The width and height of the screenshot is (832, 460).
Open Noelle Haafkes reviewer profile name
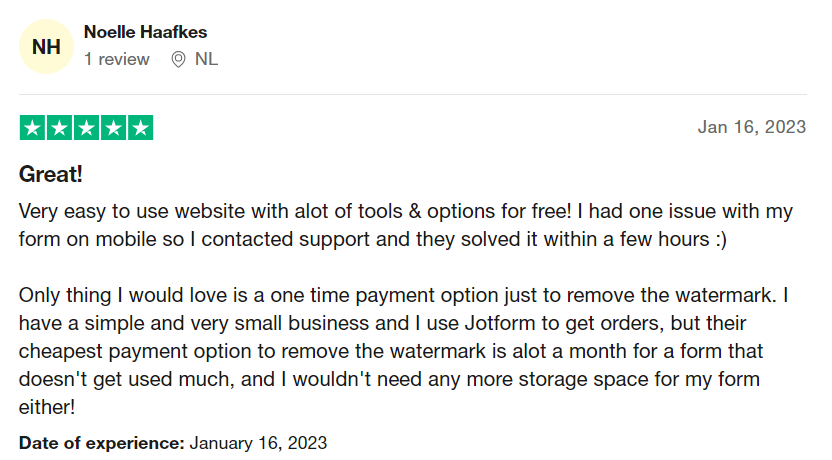(146, 32)
